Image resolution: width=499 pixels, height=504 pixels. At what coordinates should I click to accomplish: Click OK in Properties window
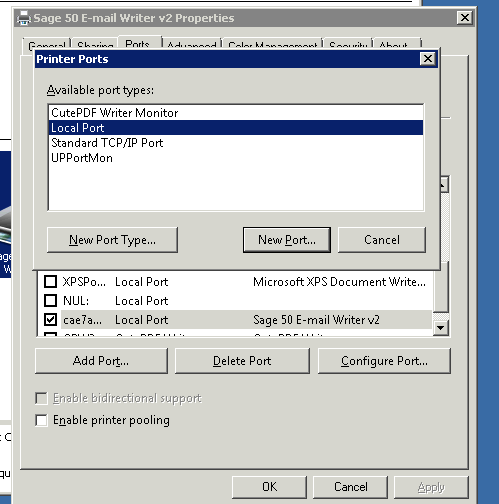pos(269,487)
